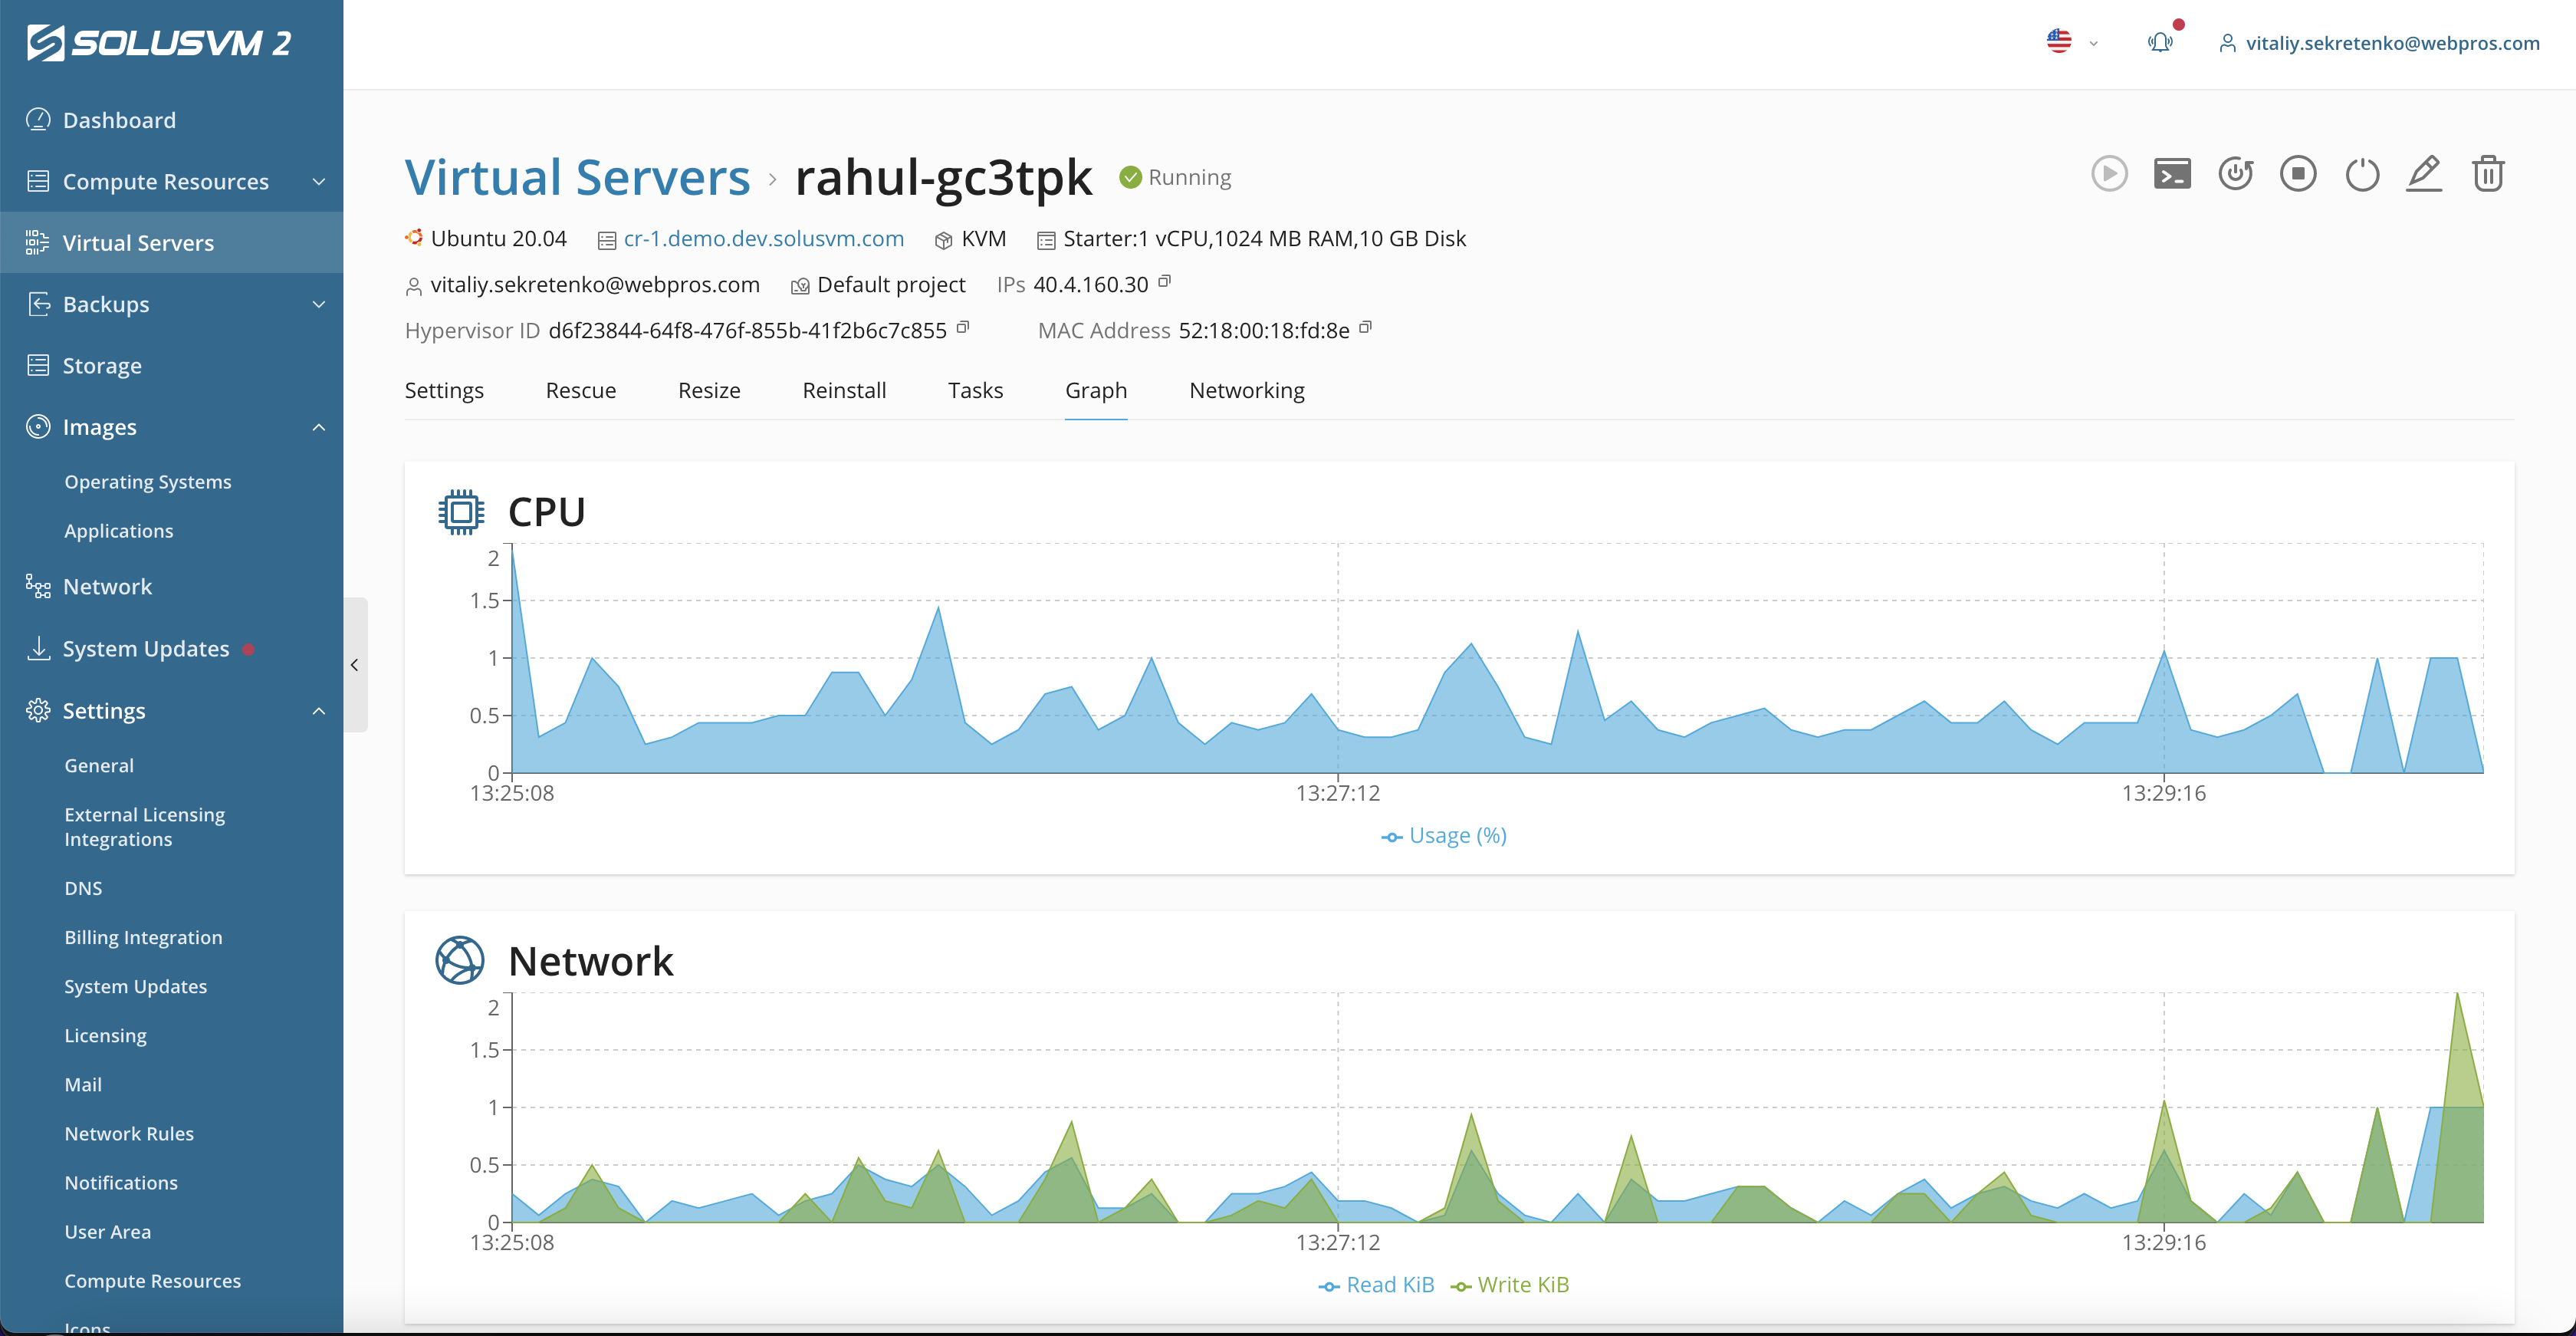Open the notifications bell icon
Image resolution: width=2576 pixels, height=1336 pixels.
click(x=2160, y=42)
